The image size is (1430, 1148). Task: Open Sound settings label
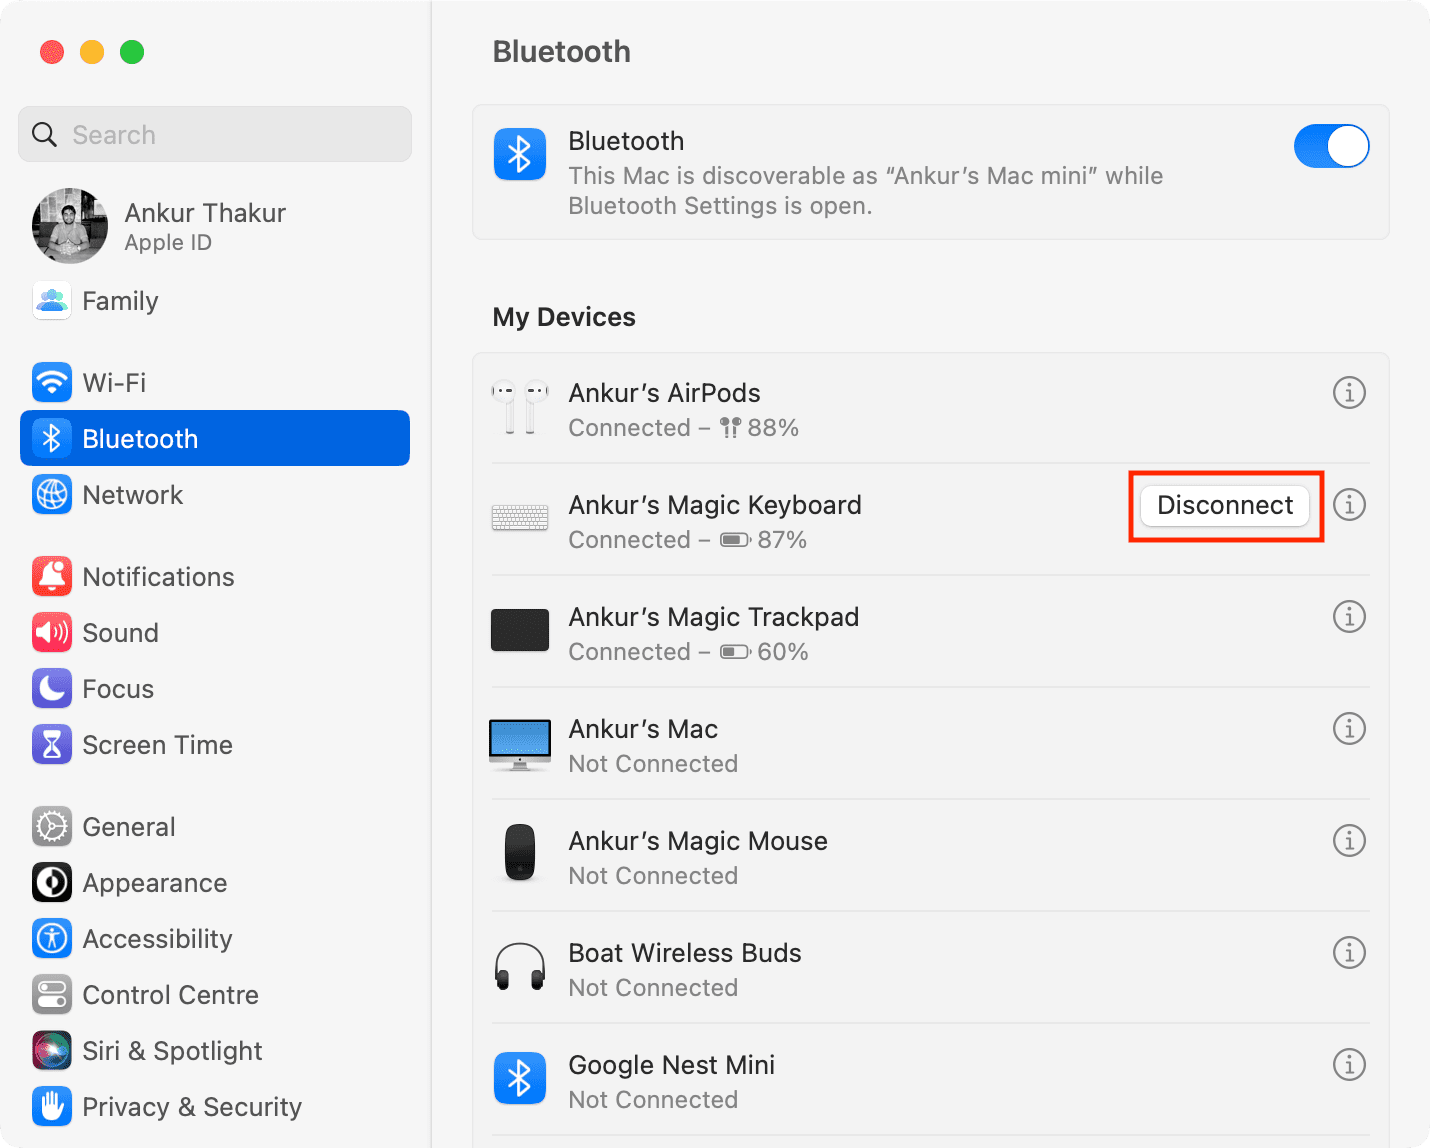(x=121, y=633)
